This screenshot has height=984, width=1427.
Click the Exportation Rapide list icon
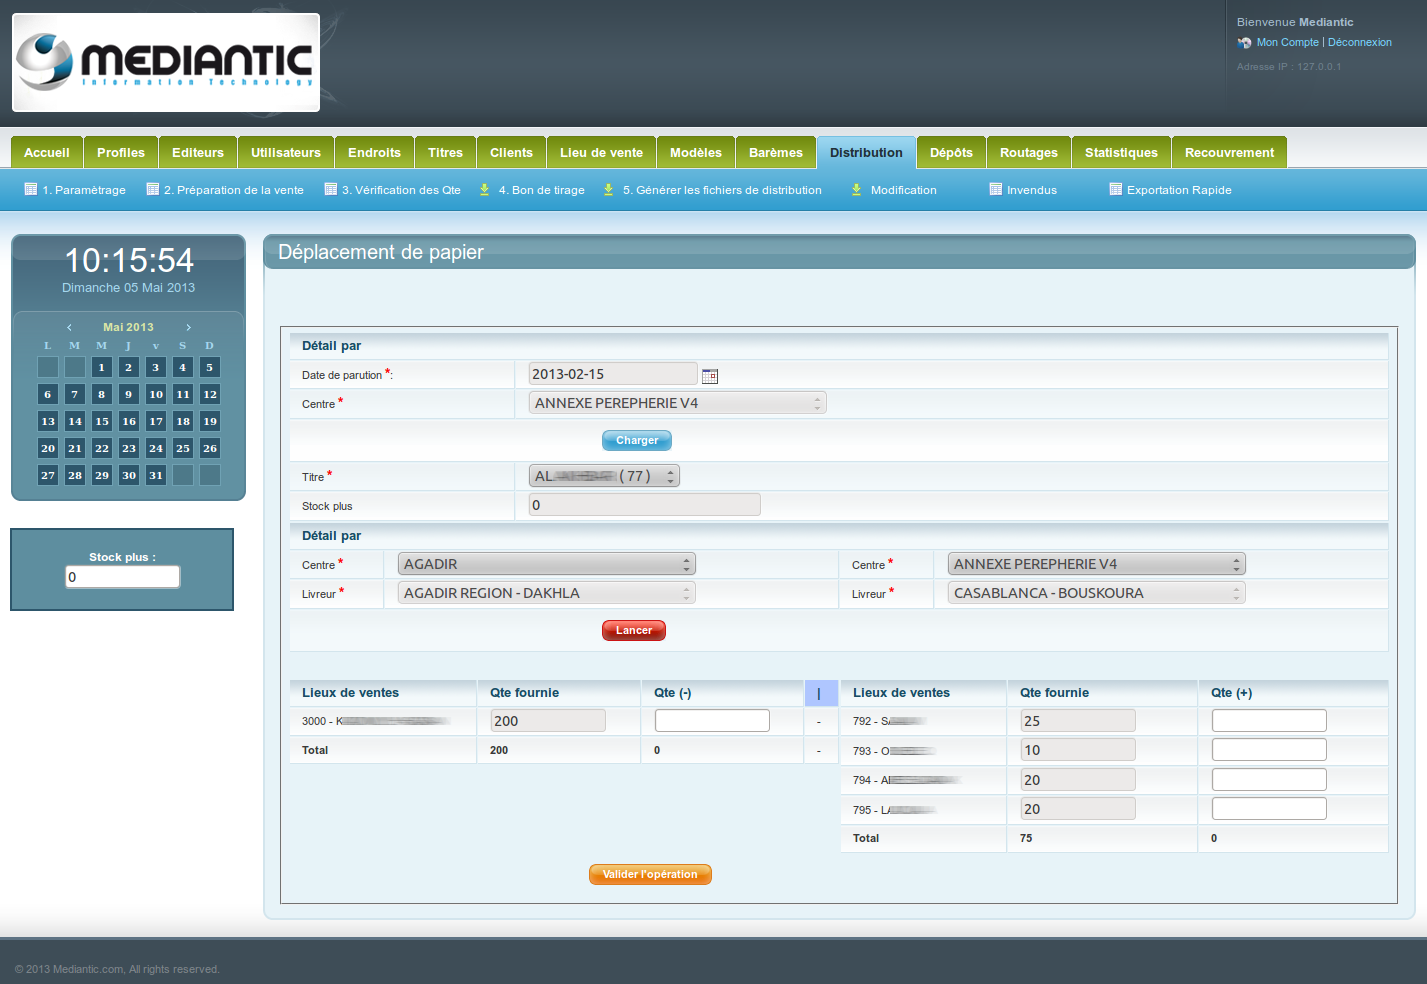[1116, 189]
